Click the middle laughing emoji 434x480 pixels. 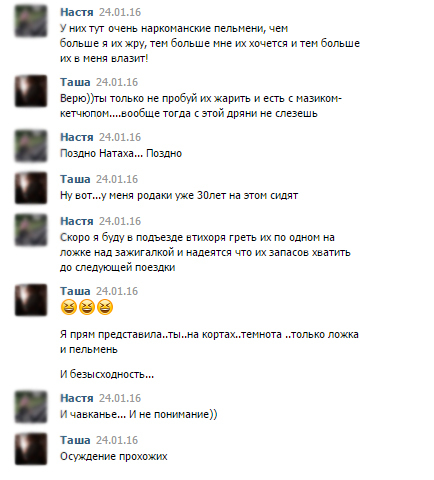click(x=87, y=307)
